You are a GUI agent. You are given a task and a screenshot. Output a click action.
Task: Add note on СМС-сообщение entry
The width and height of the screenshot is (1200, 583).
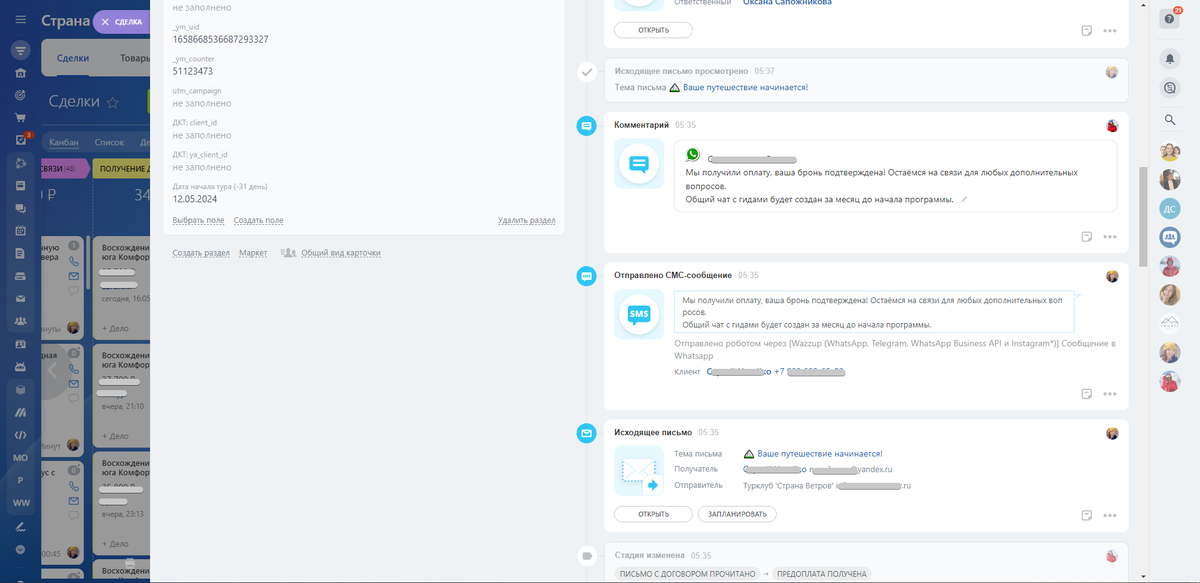(1086, 394)
